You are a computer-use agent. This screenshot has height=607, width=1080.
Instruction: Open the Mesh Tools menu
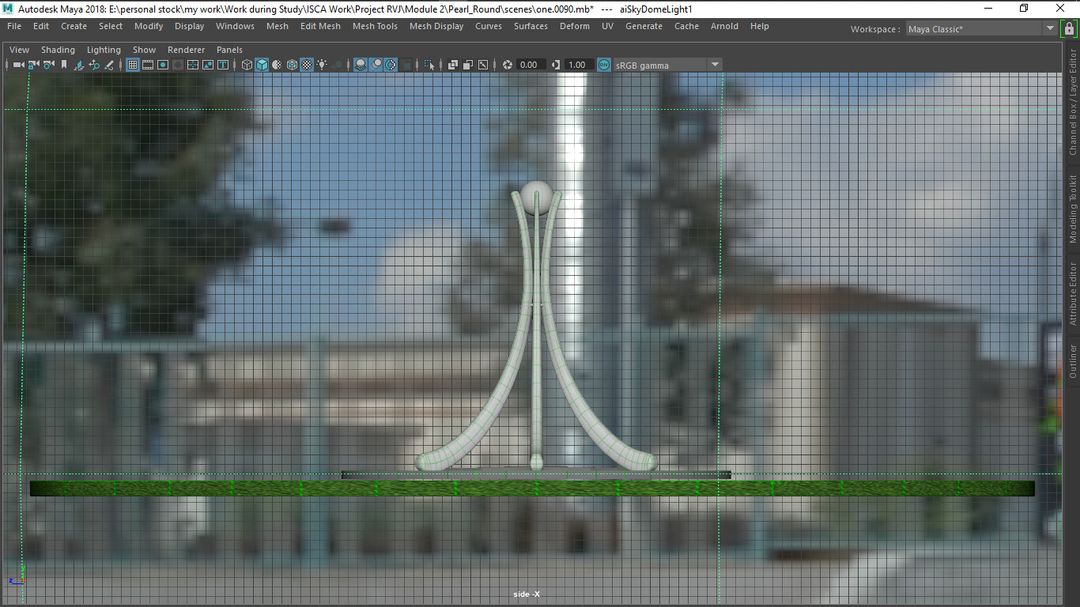(375, 26)
